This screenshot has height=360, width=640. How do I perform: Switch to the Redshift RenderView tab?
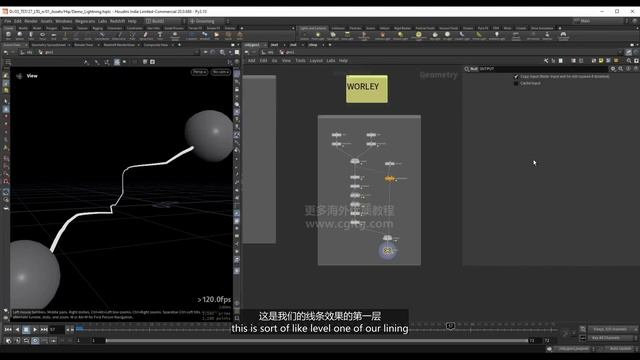coord(119,45)
